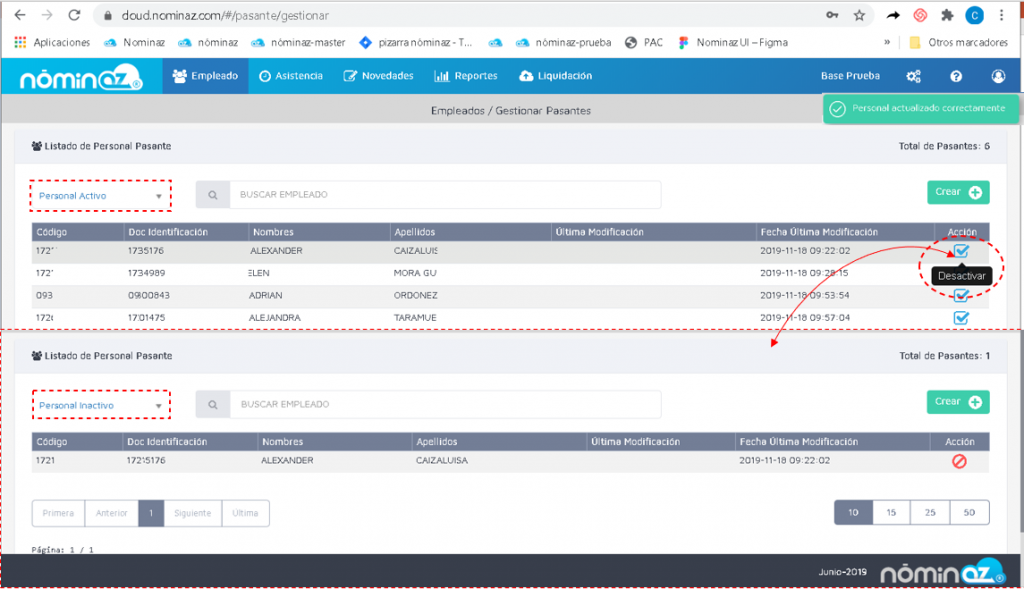Open the Nominaz UI – Figma bookmark

click(733, 42)
